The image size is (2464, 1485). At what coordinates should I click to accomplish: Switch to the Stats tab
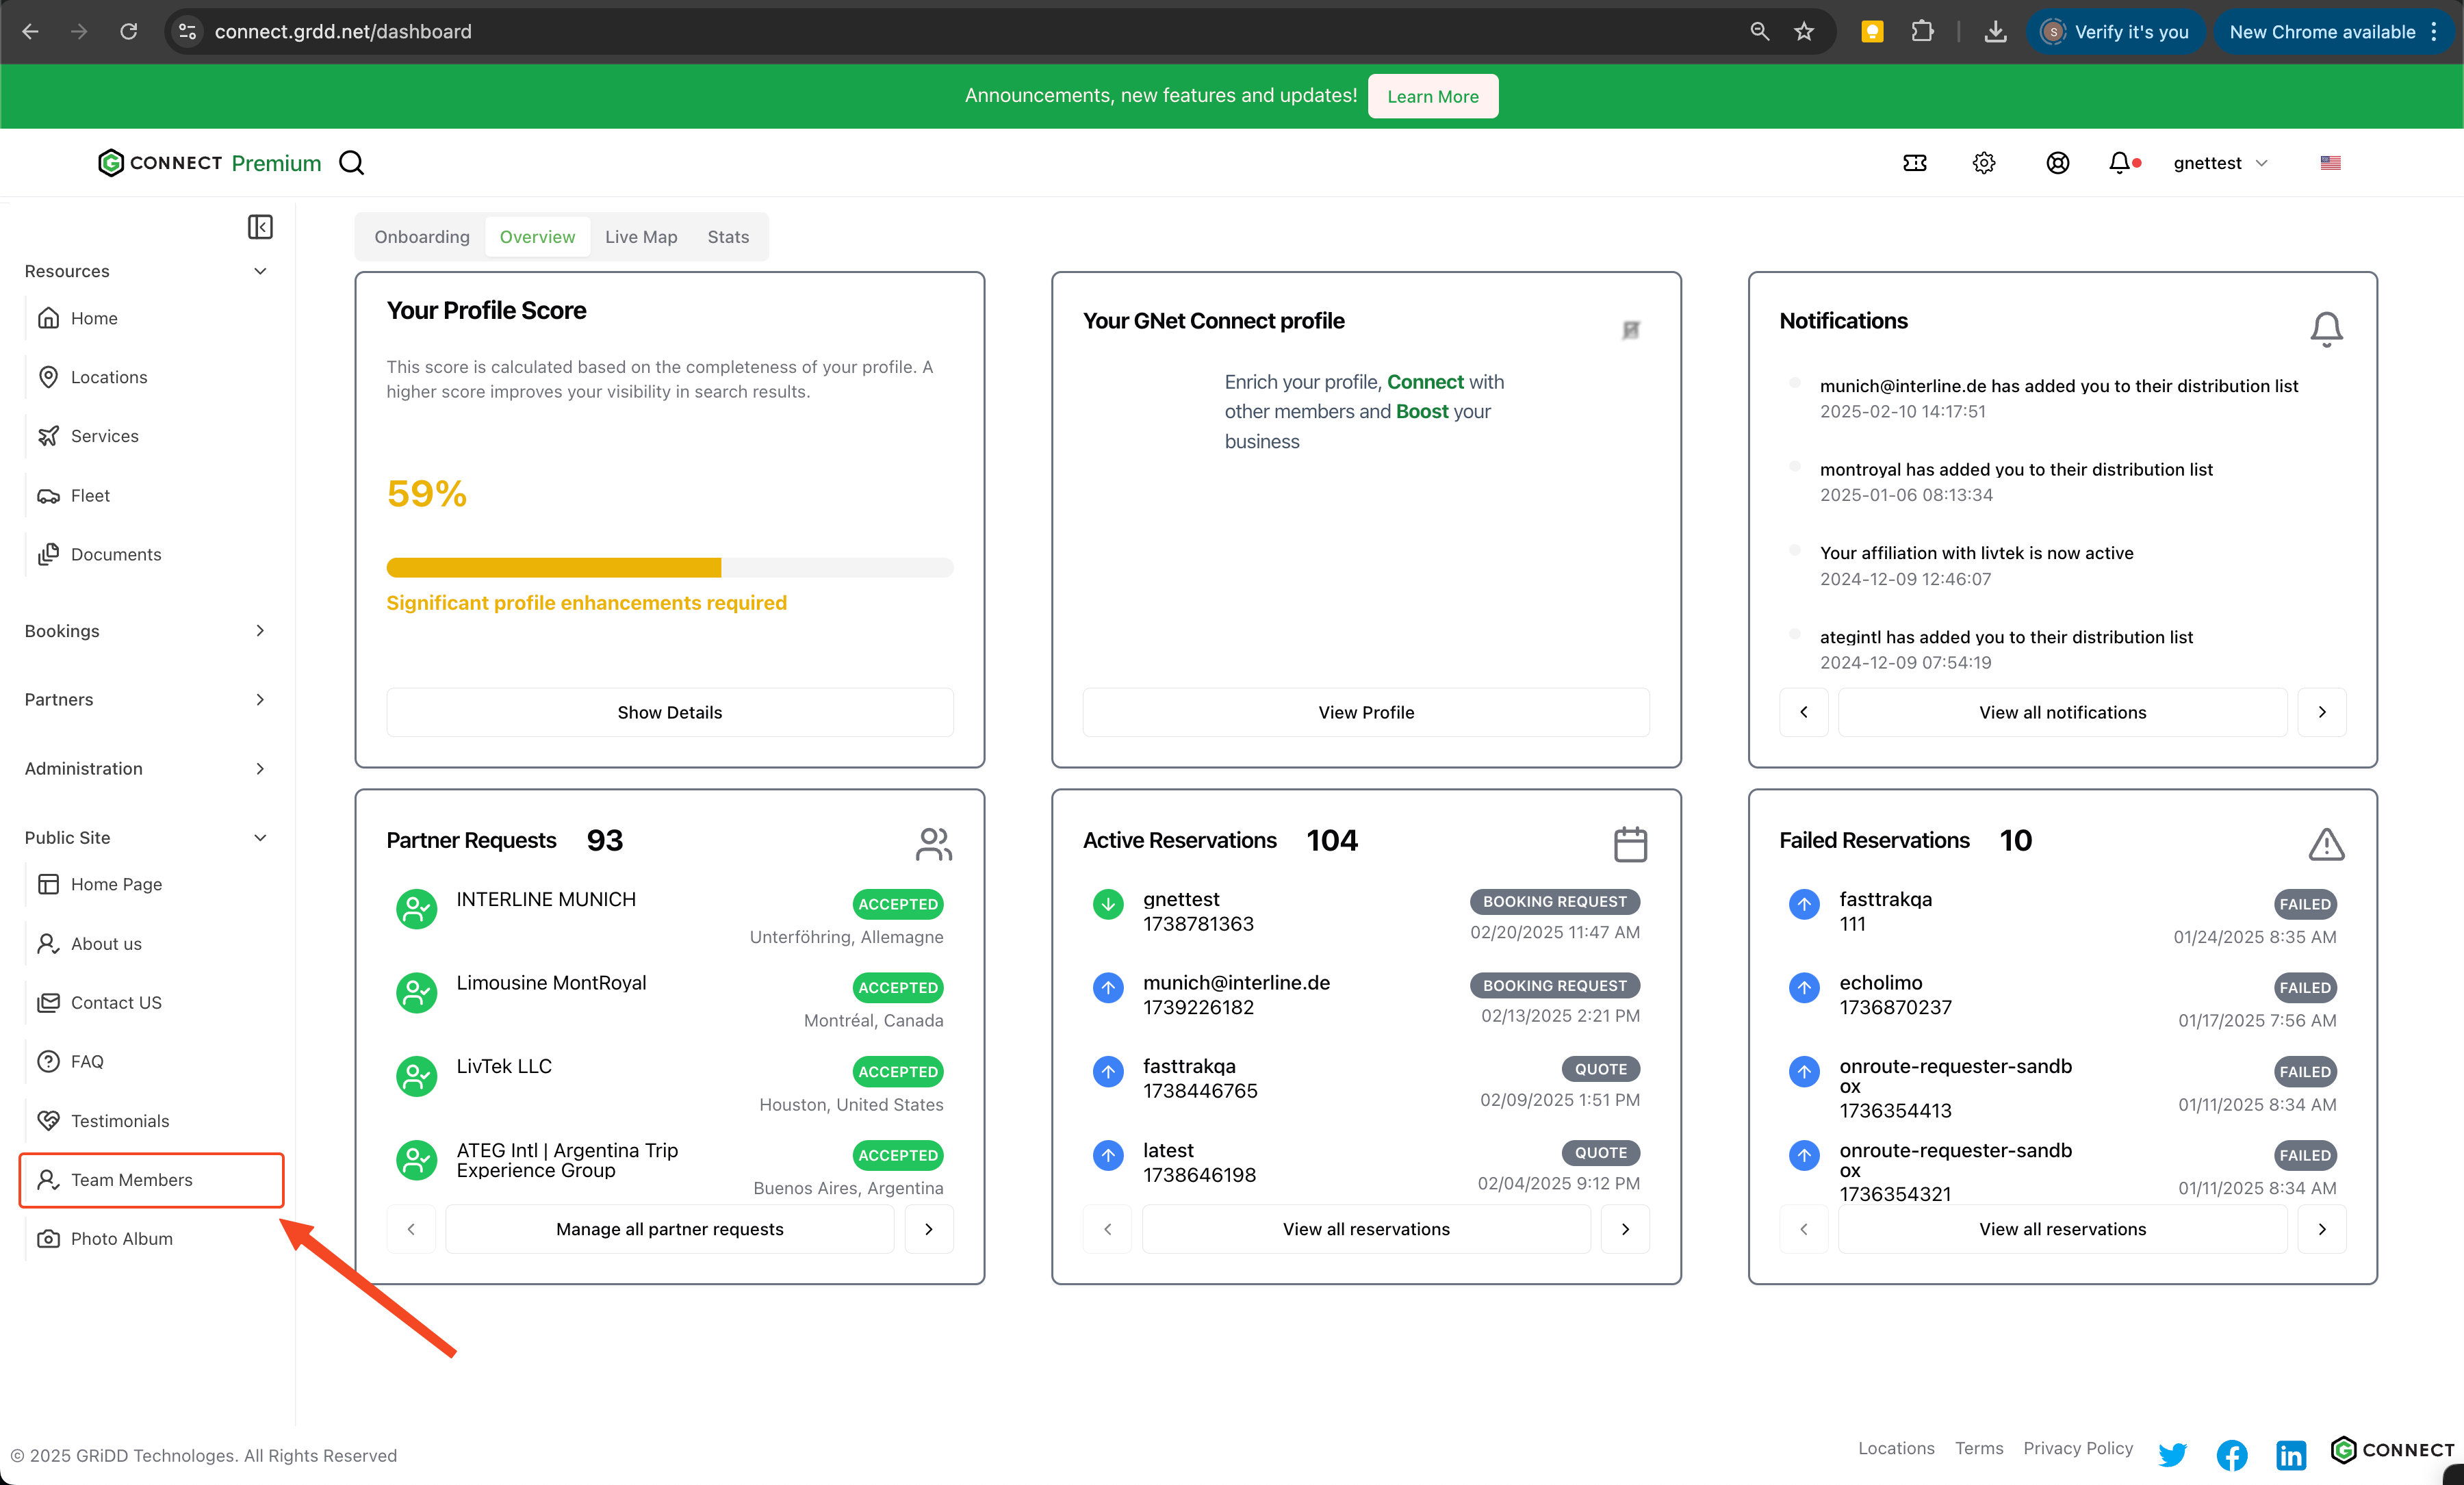(x=728, y=237)
